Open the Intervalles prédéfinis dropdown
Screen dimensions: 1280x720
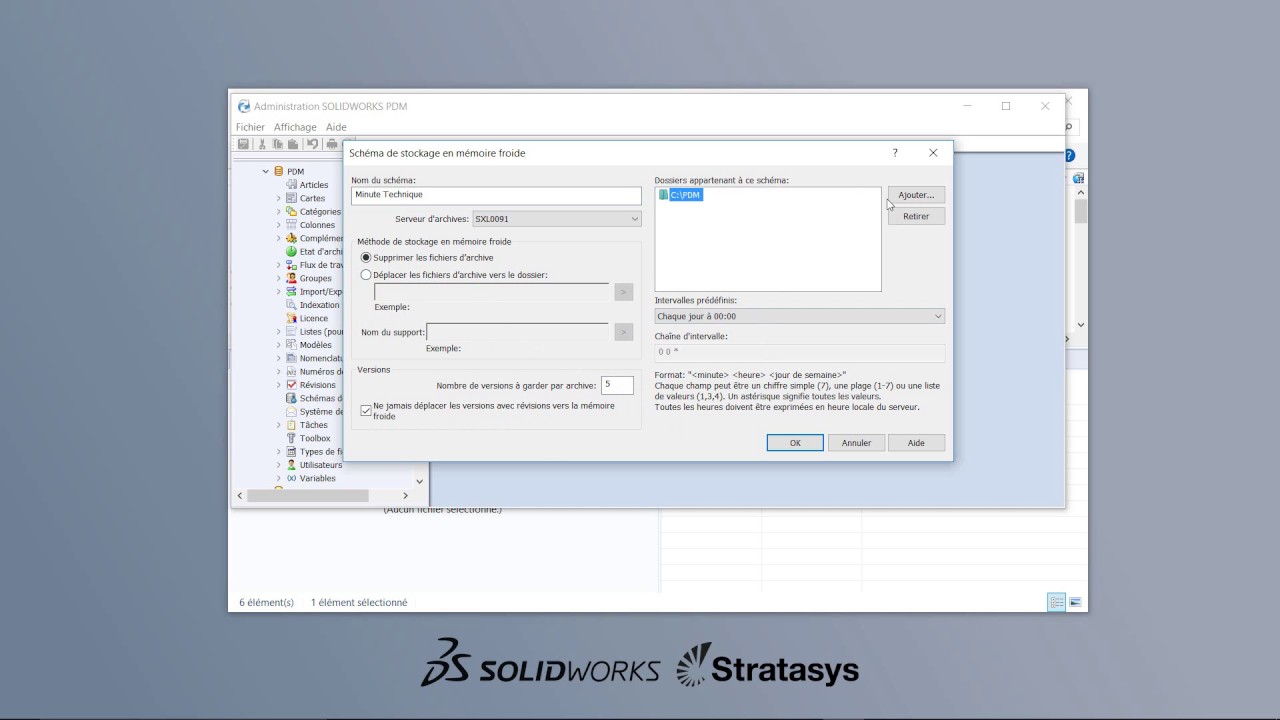coord(799,316)
